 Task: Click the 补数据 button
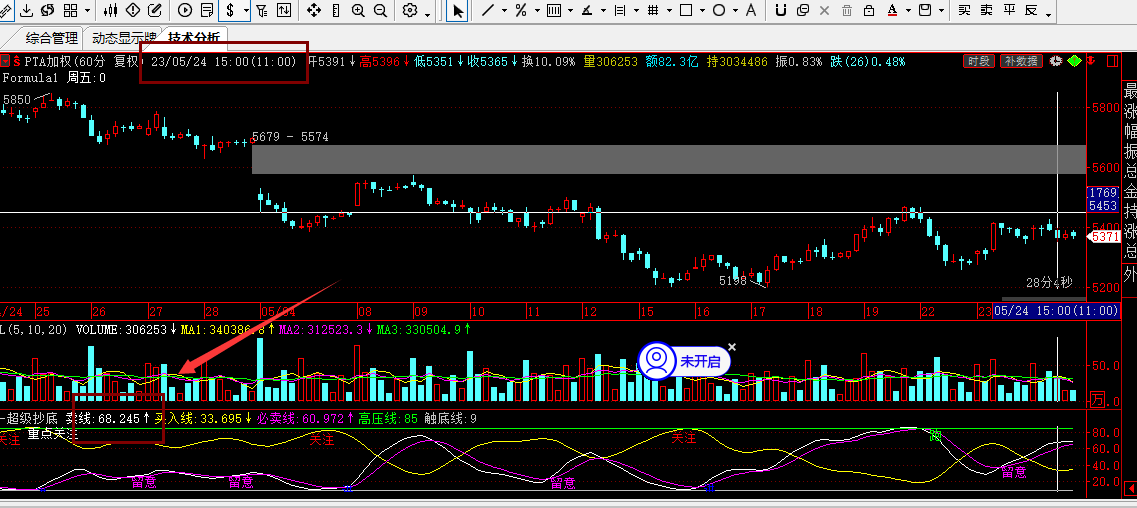pyautogui.click(x=1021, y=61)
